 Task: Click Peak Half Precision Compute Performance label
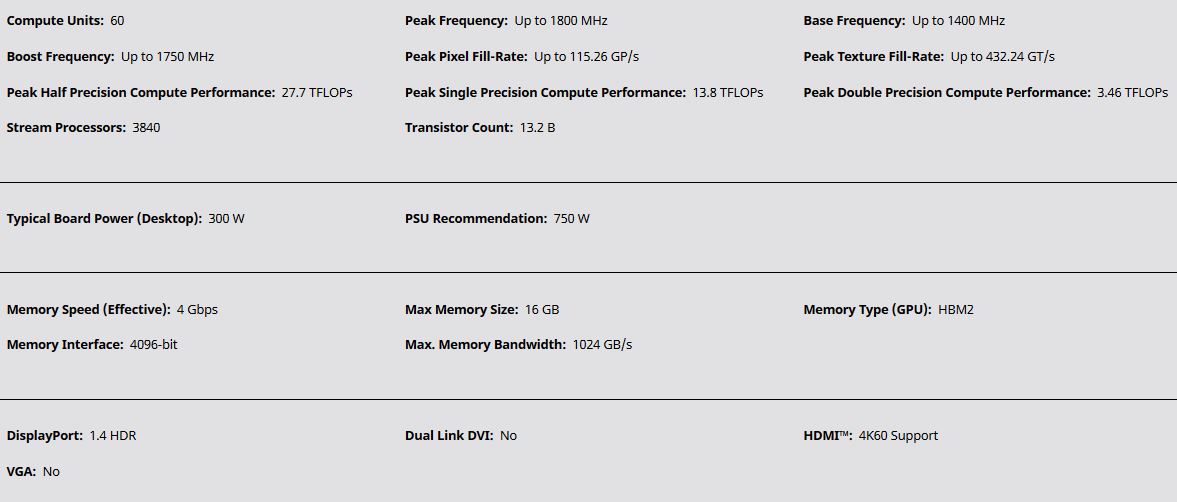coord(141,92)
